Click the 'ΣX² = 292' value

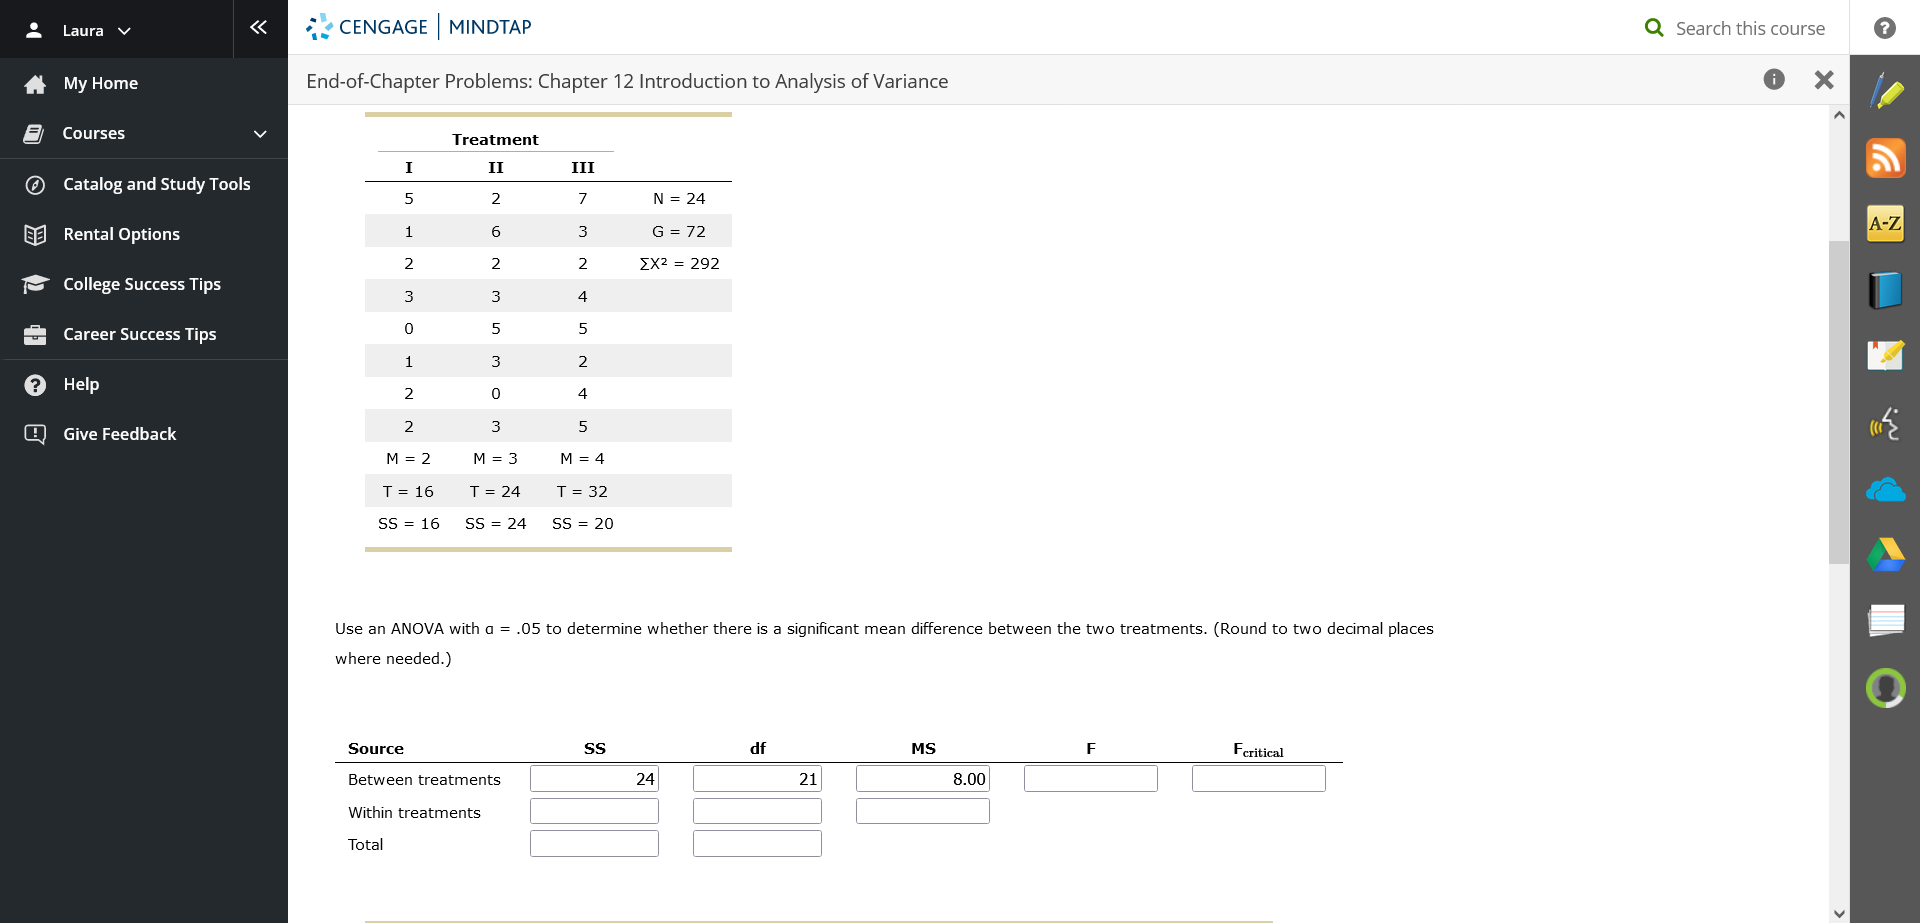pyautogui.click(x=680, y=264)
